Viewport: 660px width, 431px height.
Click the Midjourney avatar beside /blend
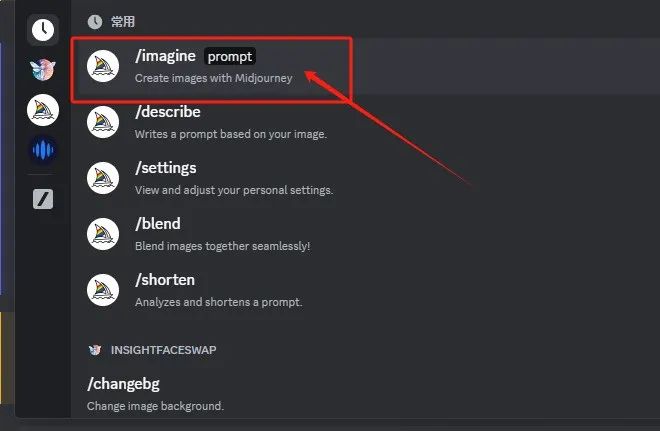point(103,234)
